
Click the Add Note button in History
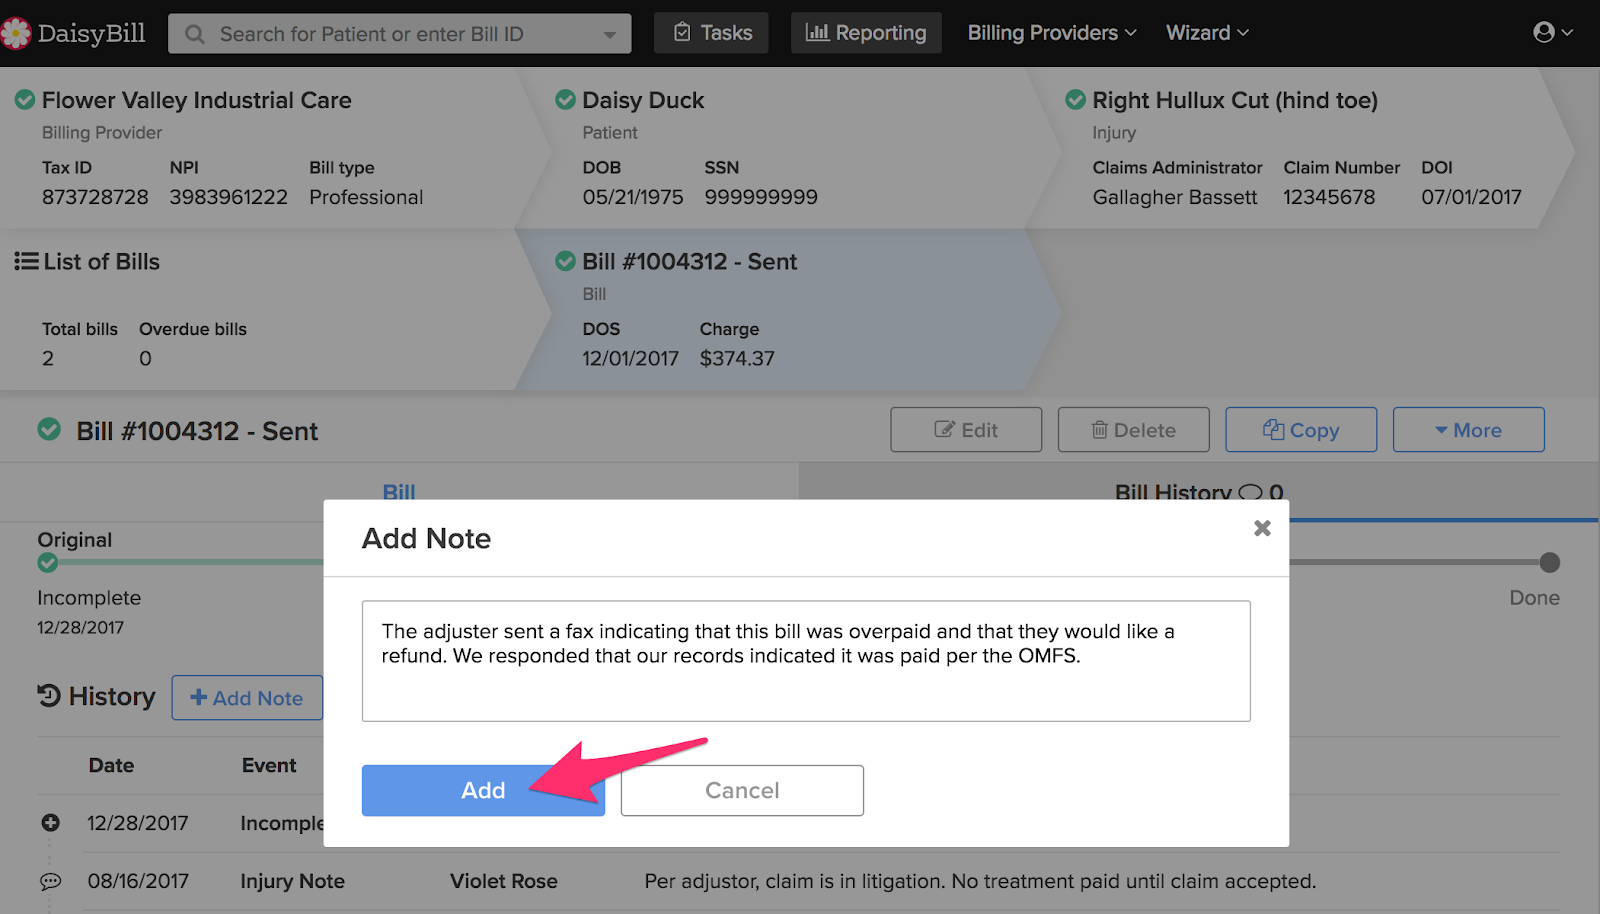pos(247,698)
